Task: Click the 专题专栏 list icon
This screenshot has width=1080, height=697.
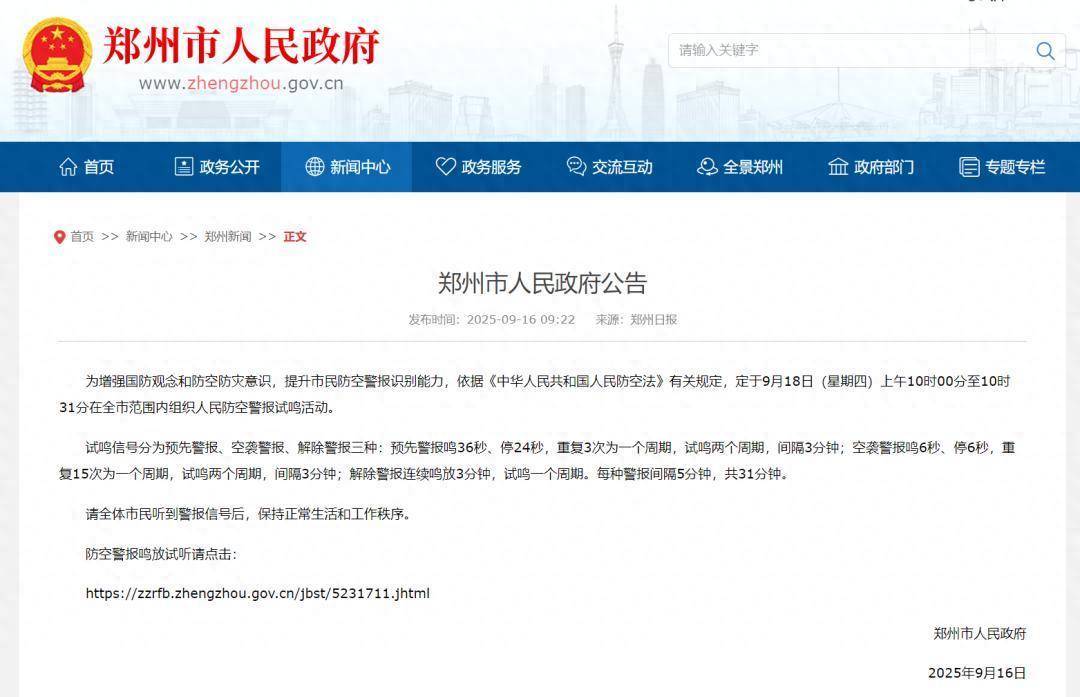Action: point(969,167)
